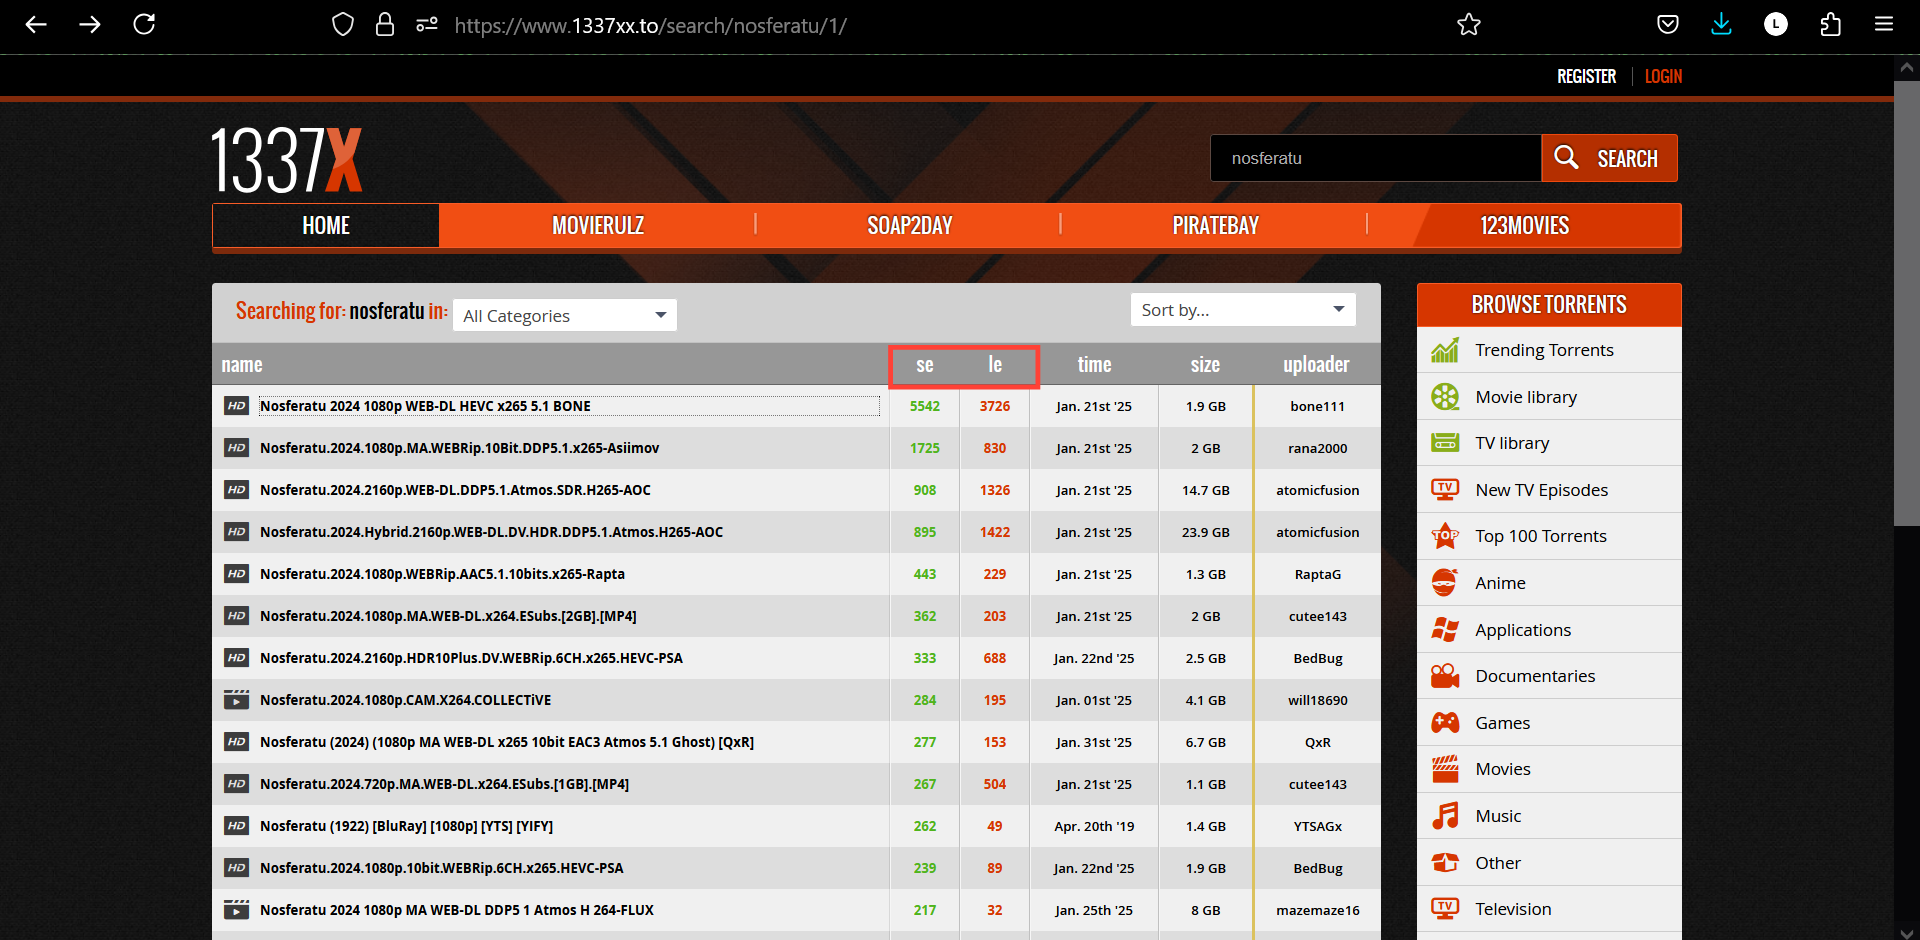Click the 23.9 GB size cell
Image resolution: width=1920 pixels, height=940 pixels.
1205,532
